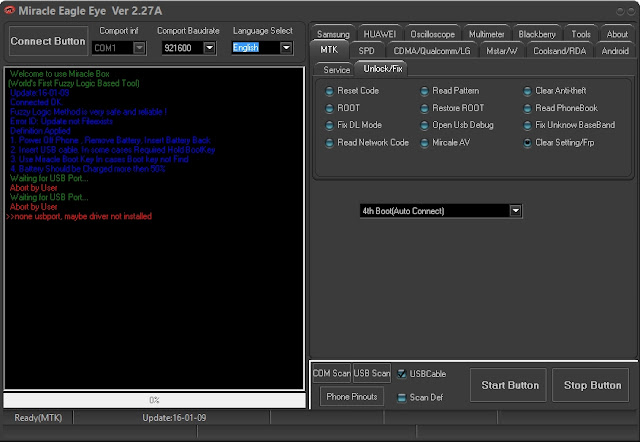Switch to the Samsung tab
Image resolution: width=640 pixels, height=442 pixels.
click(x=333, y=34)
